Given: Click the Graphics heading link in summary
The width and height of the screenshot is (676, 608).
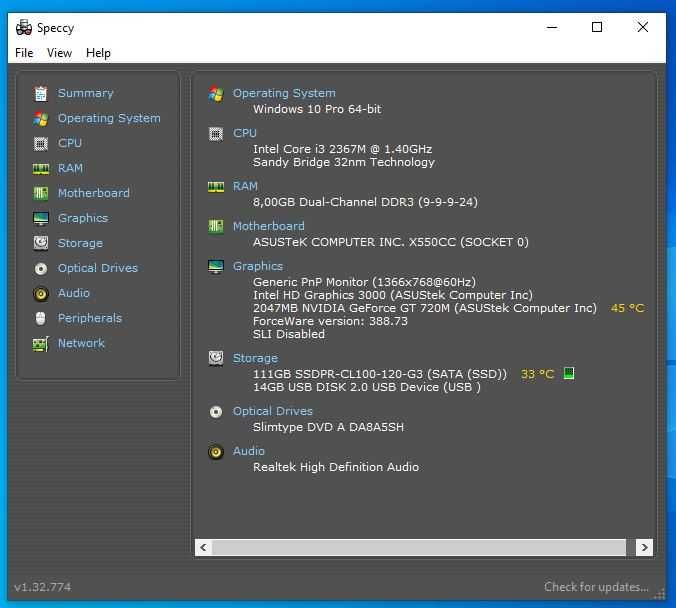Looking at the screenshot, I should [x=258, y=266].
